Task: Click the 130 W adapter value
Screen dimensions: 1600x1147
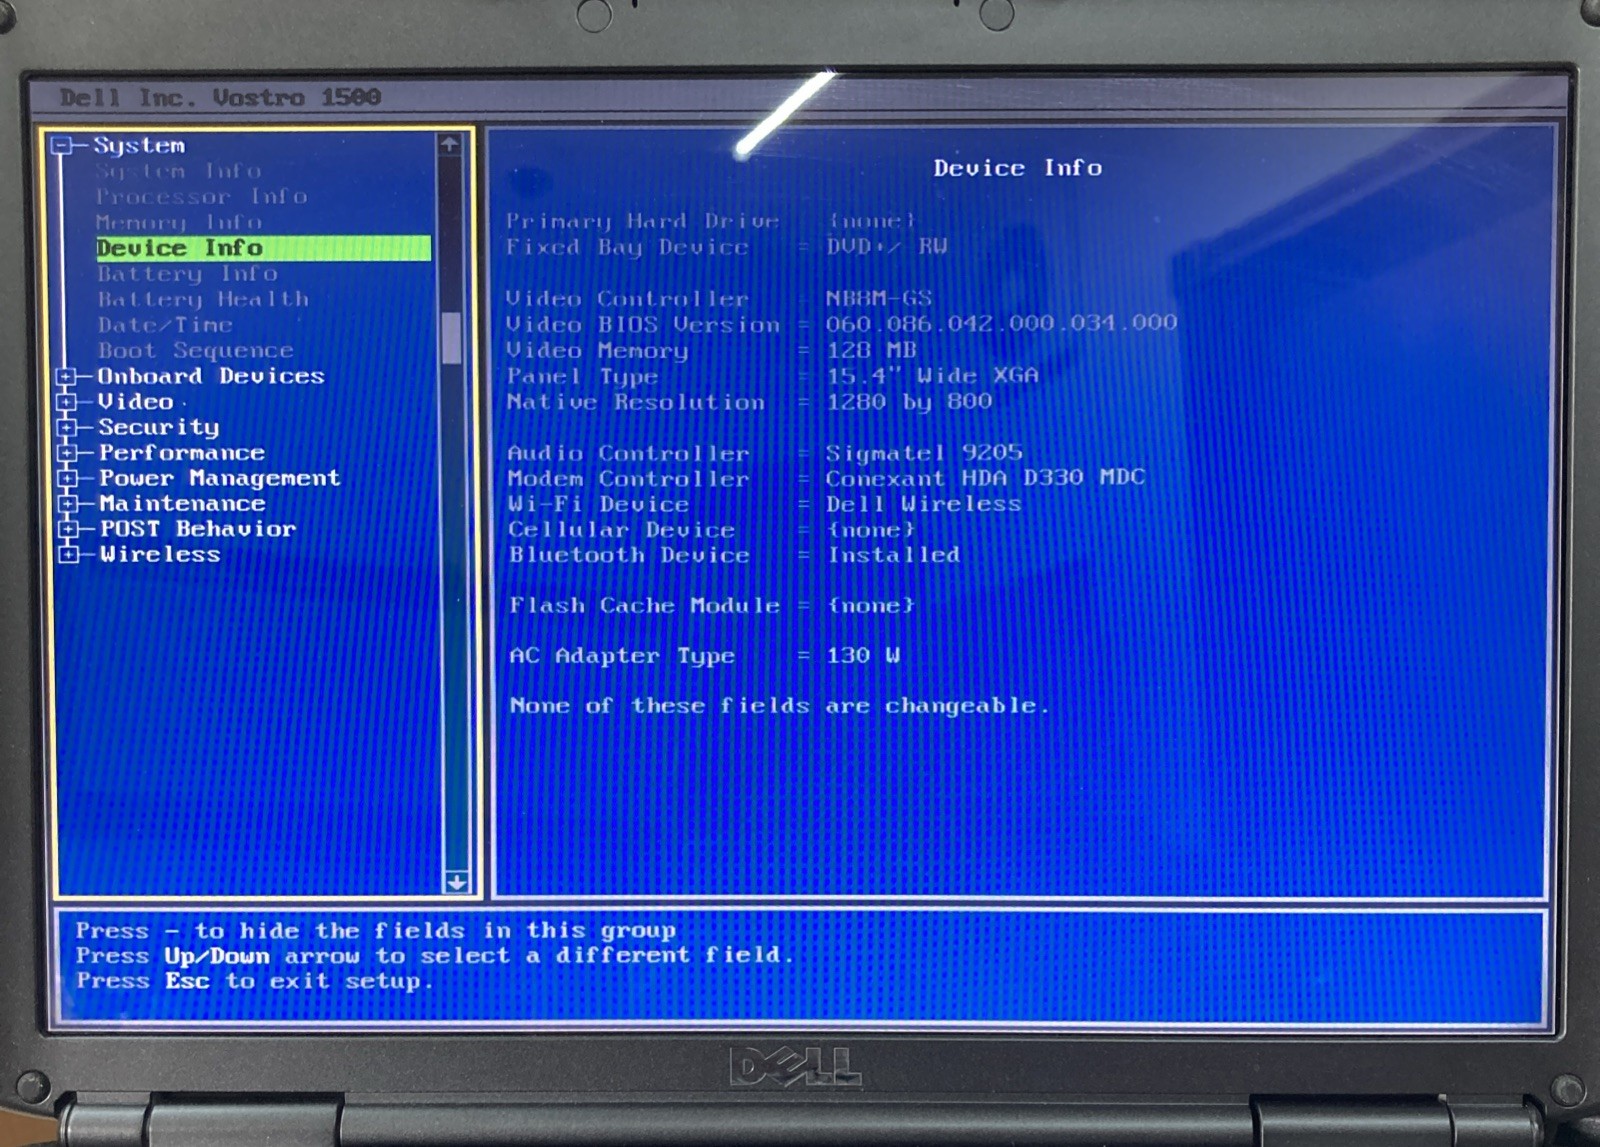Action: tap(864, 656)
